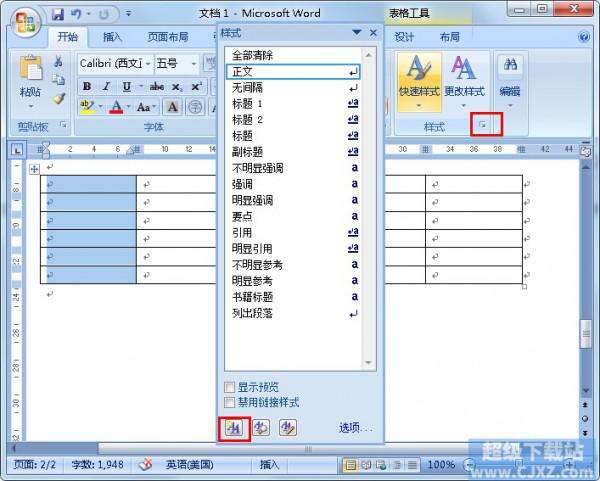Toggle underline formatting
600x481 pixels.
pyautogui.click(x=127, y=86)
